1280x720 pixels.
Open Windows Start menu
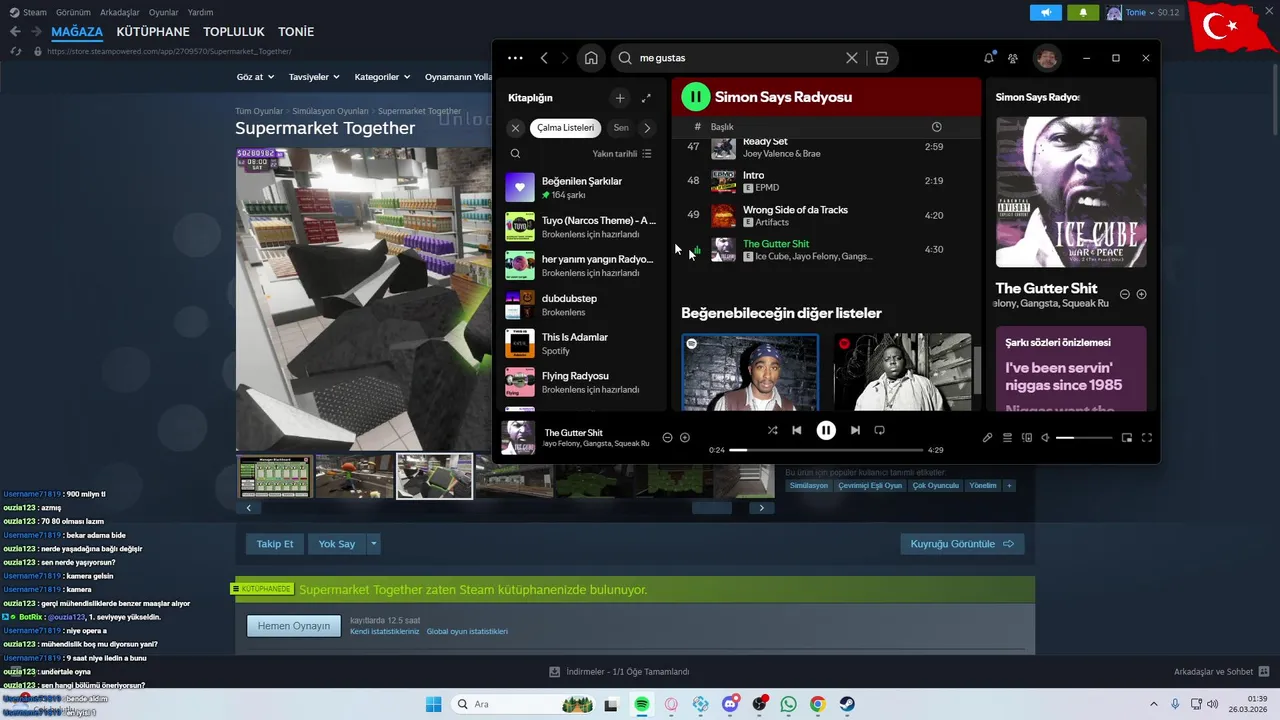tap(433, 704)
